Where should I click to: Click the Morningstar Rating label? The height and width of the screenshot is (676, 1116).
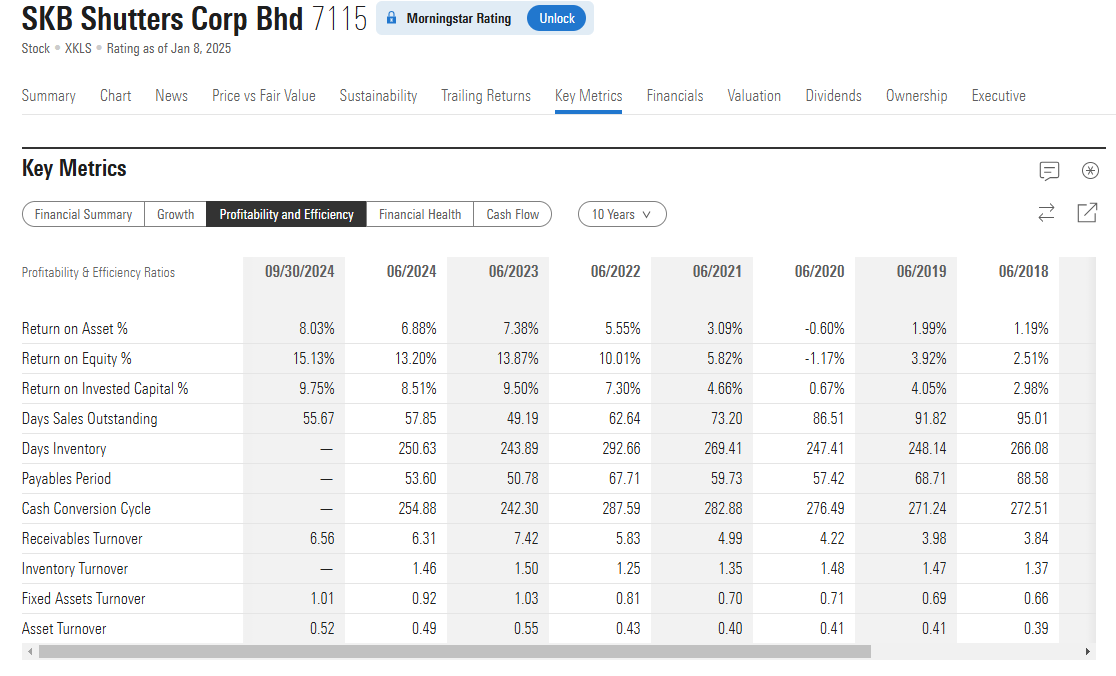pos(459,19)
